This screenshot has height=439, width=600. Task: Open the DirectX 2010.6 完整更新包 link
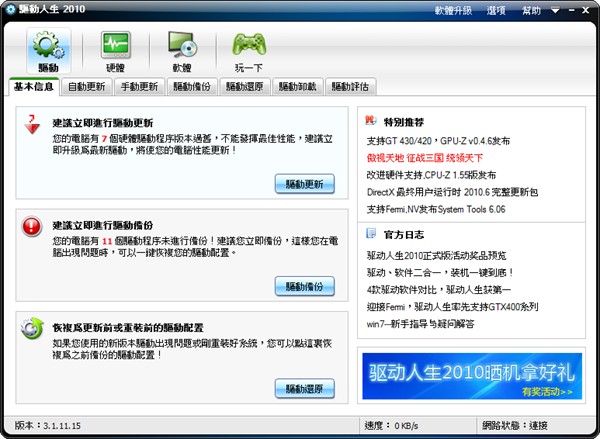[x=452, y=192]
